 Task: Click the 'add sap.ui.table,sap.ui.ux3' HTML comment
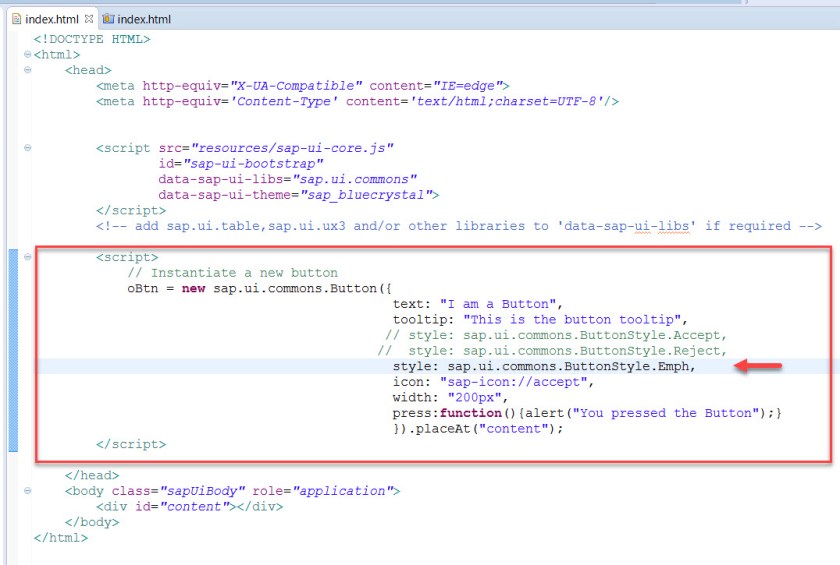pyautogui.click(x=459, y=226)
